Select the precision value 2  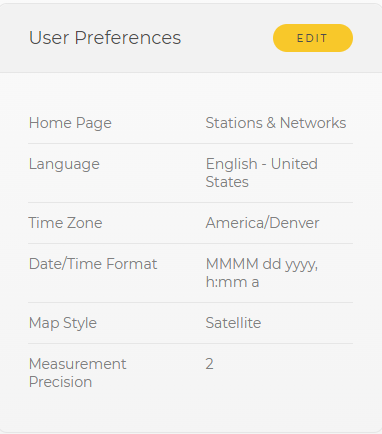[x=209, y=364]
